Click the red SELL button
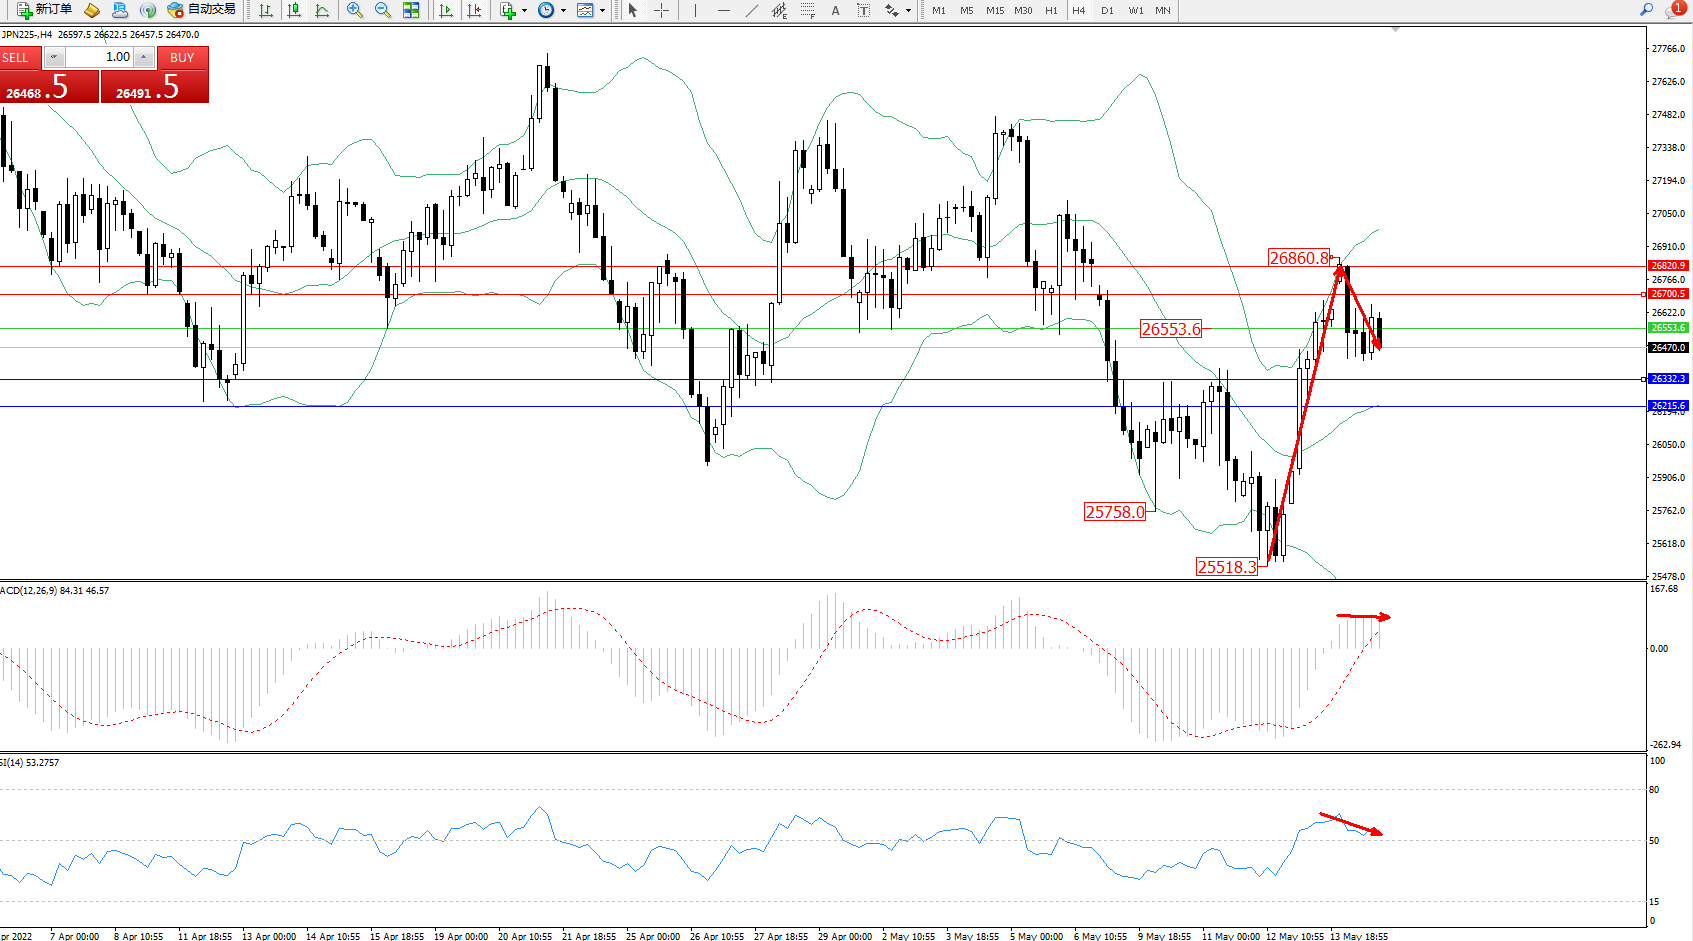The image size is (1693, 941). [20, 58]
